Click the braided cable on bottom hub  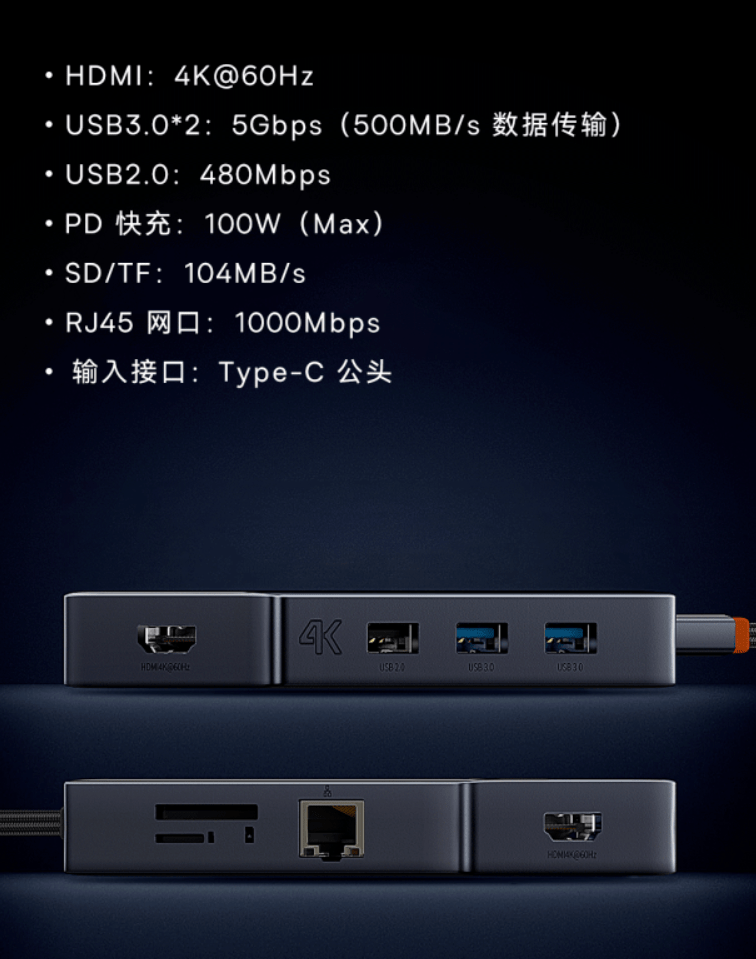click(31, 823)
